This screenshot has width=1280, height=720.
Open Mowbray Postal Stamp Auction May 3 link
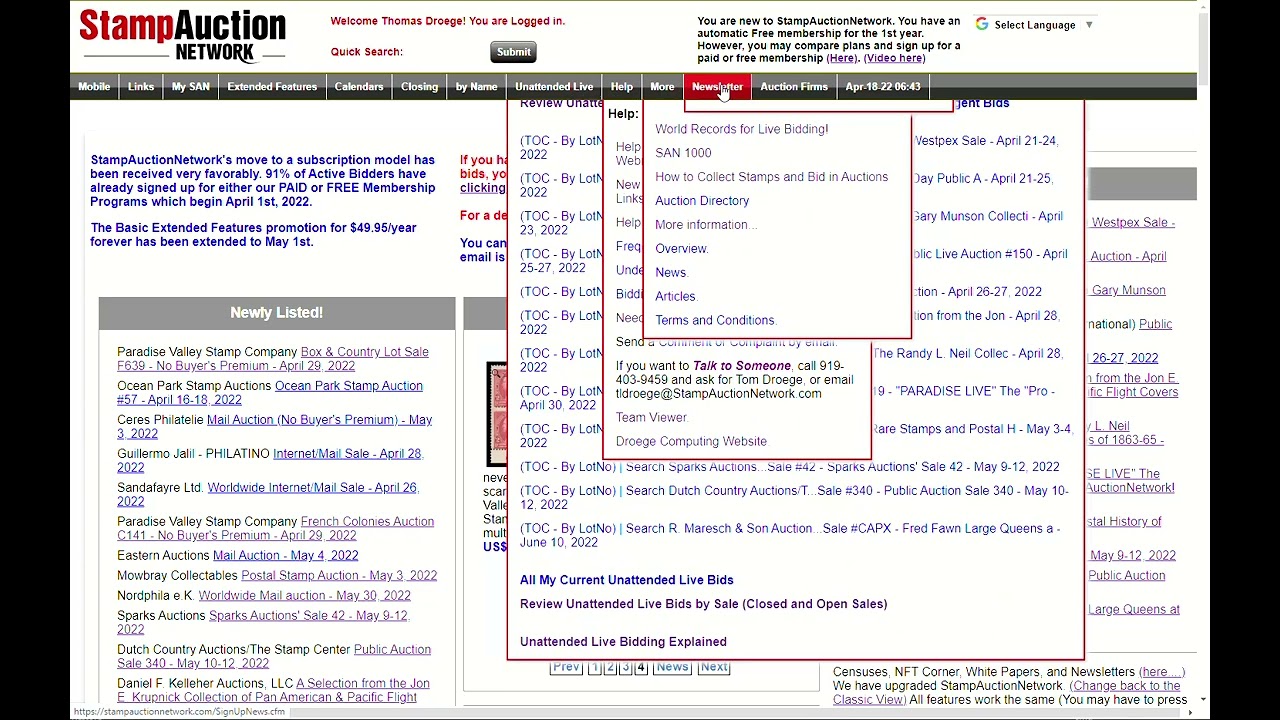coord(339,576)
